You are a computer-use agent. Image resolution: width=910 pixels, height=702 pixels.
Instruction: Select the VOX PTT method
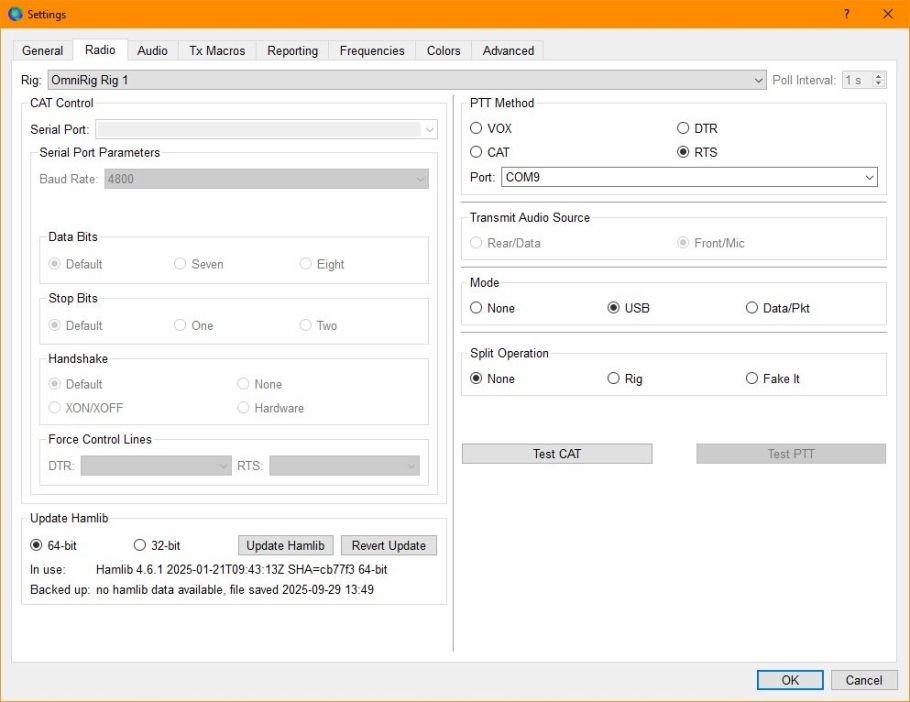(477, 128)
